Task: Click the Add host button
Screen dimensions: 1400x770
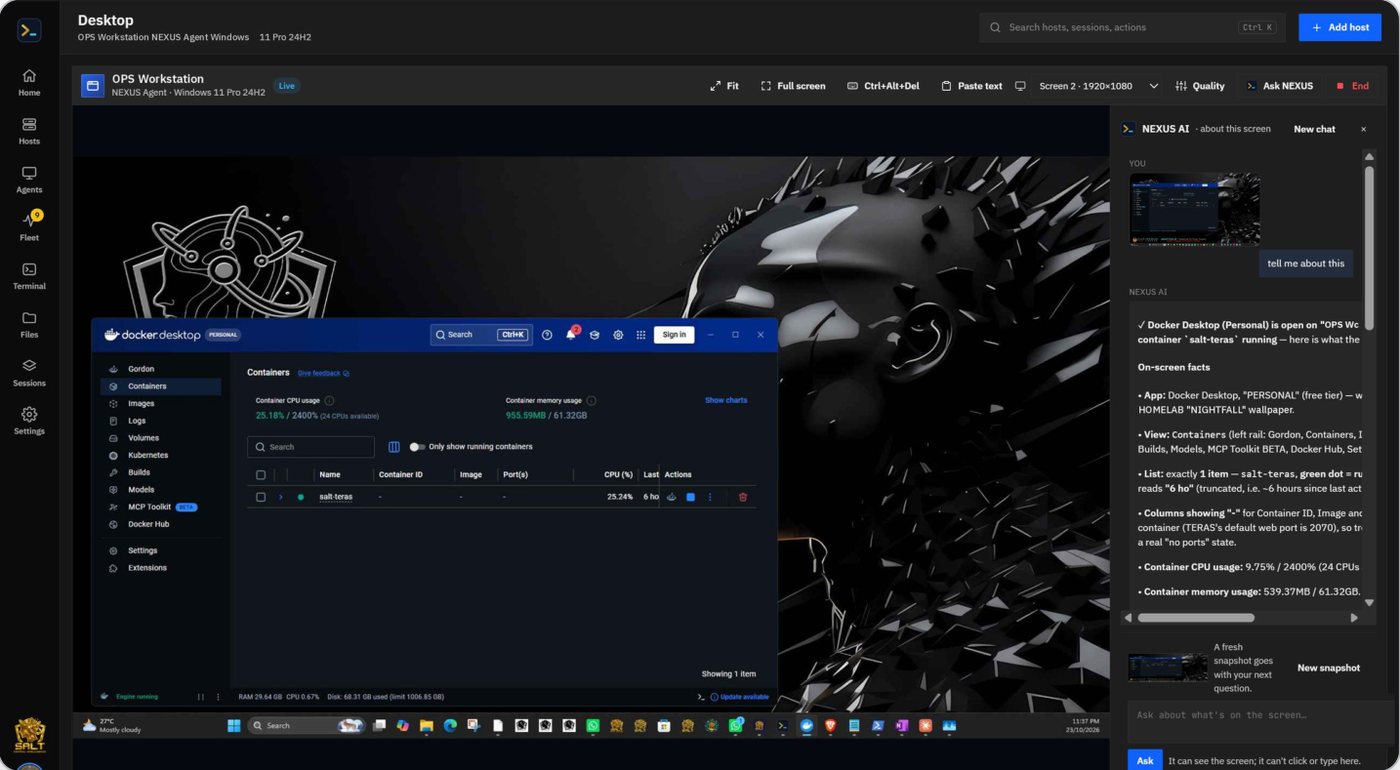Action: click(x=1339, y=27)
